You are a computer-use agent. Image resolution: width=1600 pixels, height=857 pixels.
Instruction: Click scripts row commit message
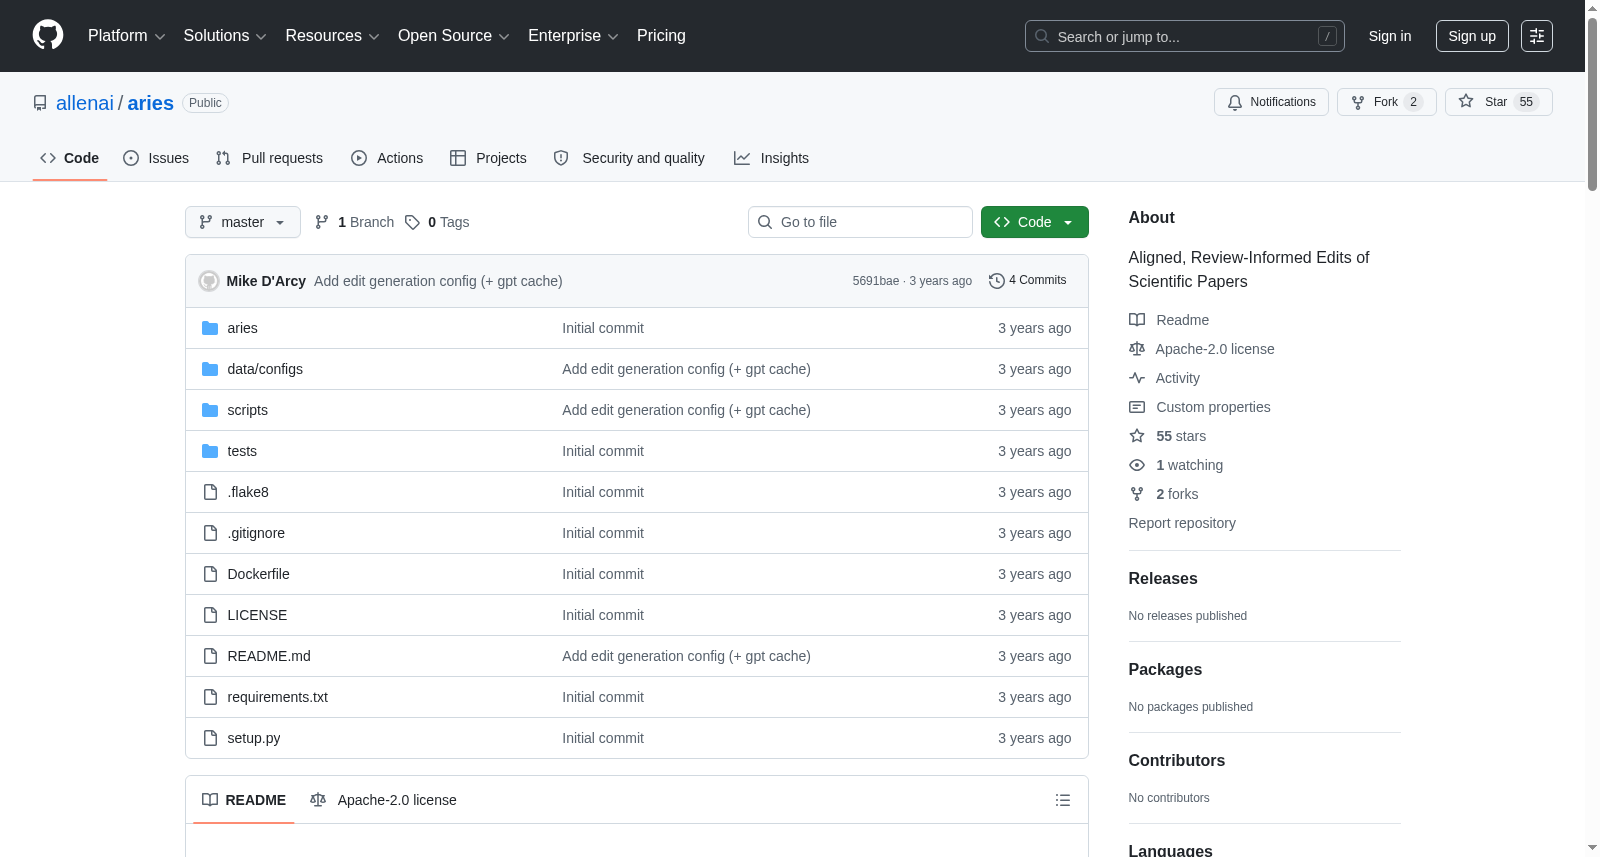tap(686, 410)
